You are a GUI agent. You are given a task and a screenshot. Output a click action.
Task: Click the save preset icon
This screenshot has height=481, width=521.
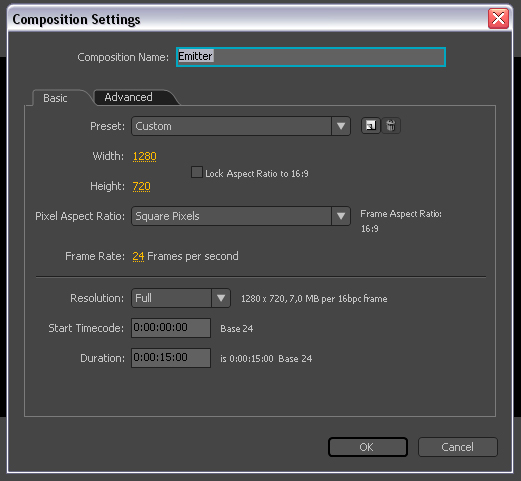pyautogui.click(x=371, y=126)
